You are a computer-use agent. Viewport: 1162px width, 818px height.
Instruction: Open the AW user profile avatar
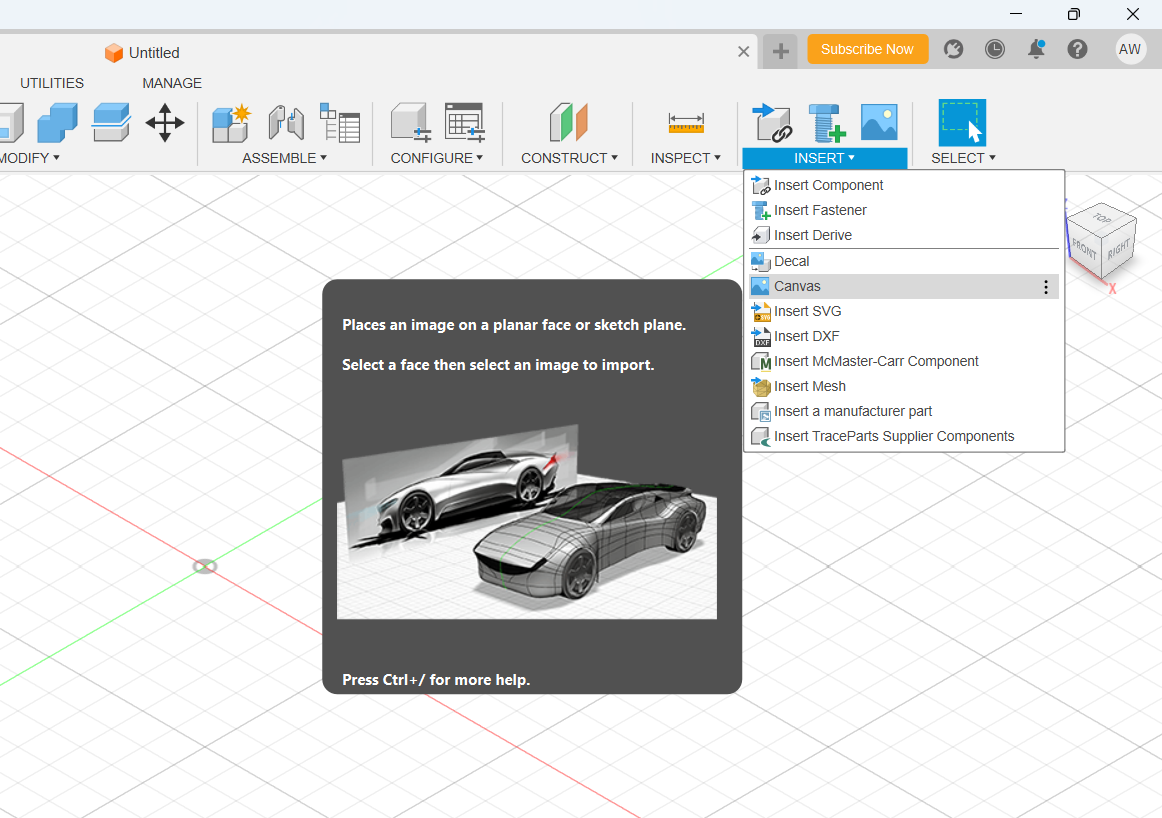1130,50
